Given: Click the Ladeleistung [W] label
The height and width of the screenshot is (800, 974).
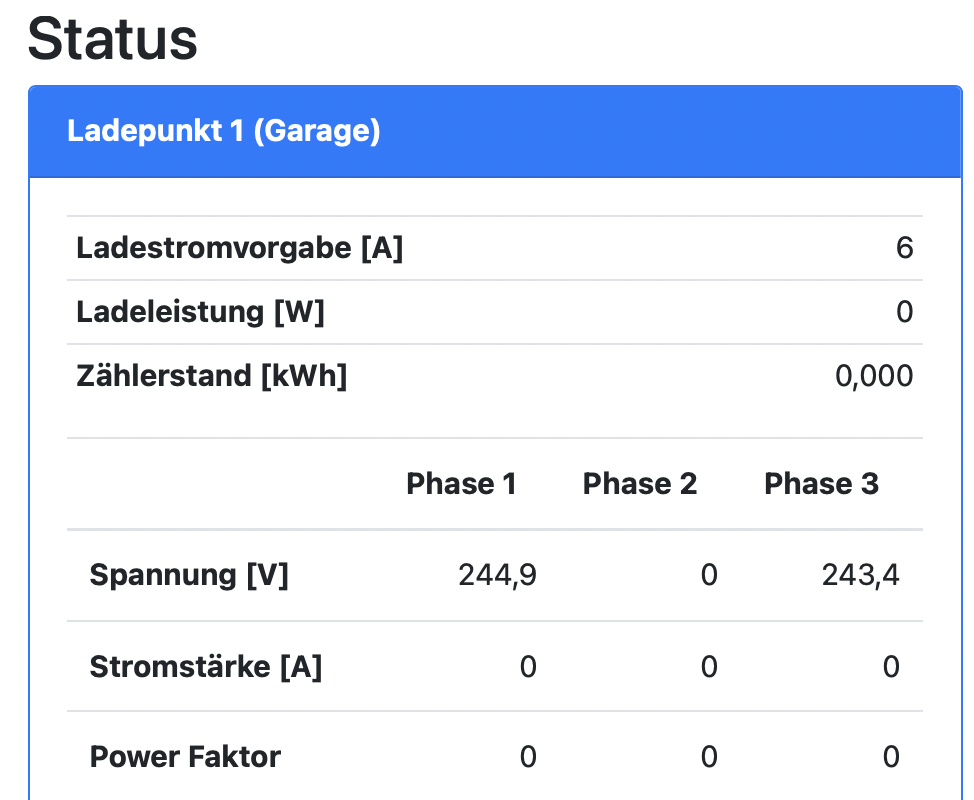Looking at the screenshot, I should point(200,312).
